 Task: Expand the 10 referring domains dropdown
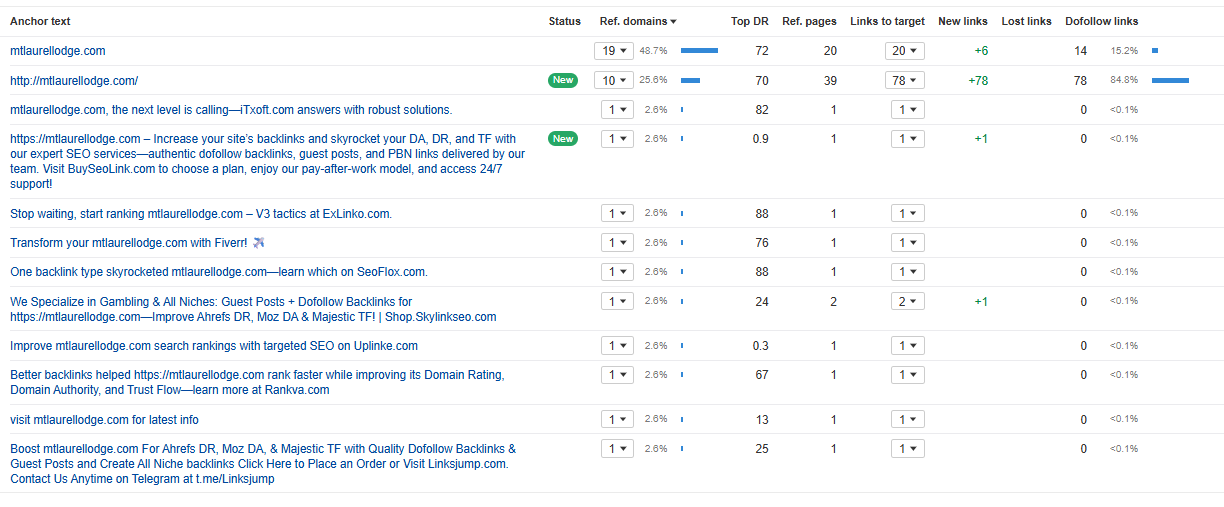(x=613, y=80)
